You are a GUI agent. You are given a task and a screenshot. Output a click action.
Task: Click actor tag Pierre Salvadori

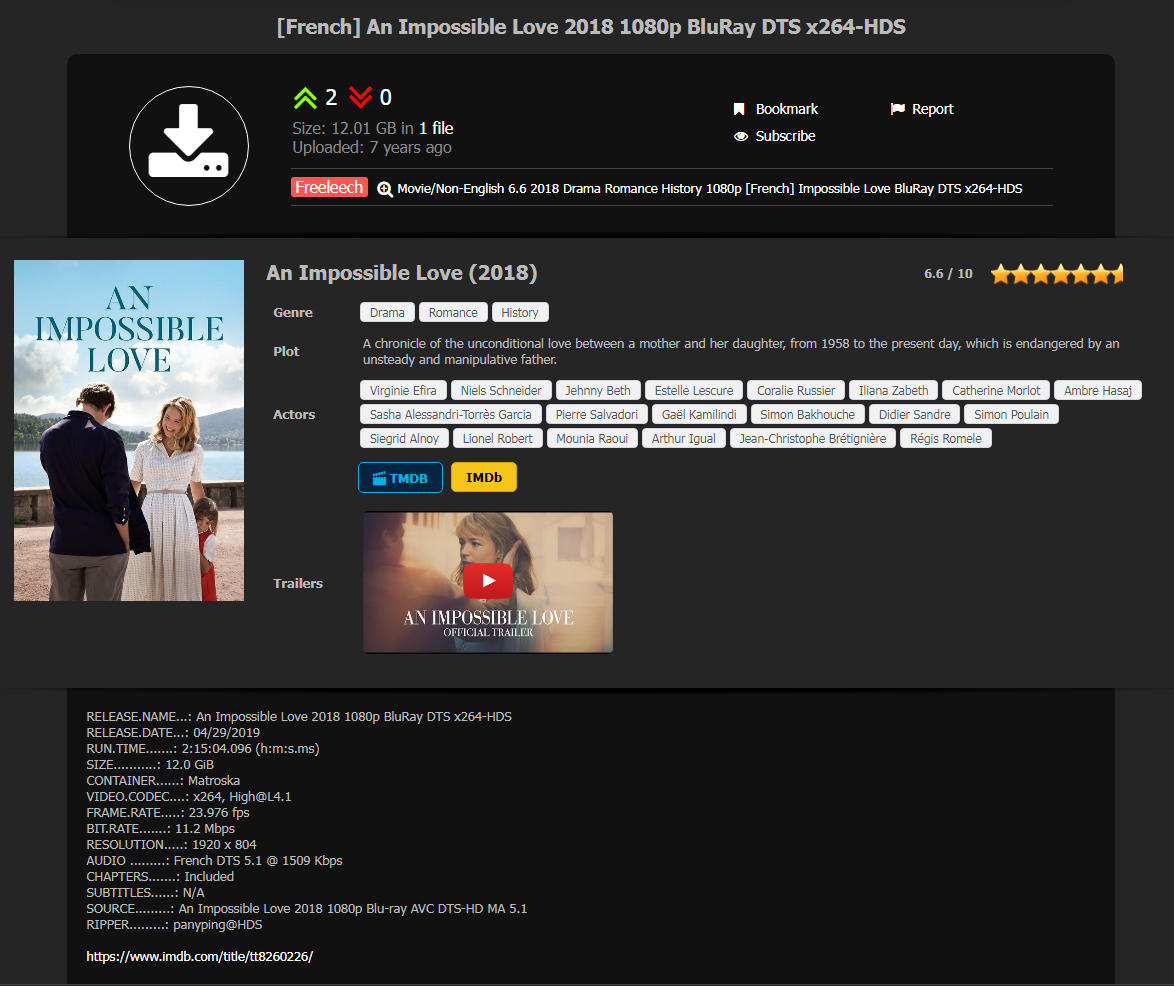point(597,414)
